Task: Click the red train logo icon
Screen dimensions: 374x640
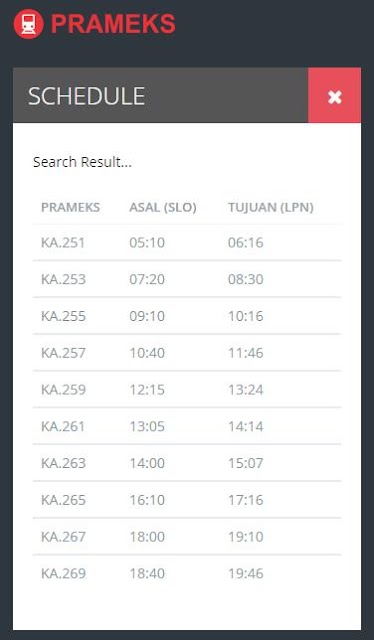Action: point(29,24)
